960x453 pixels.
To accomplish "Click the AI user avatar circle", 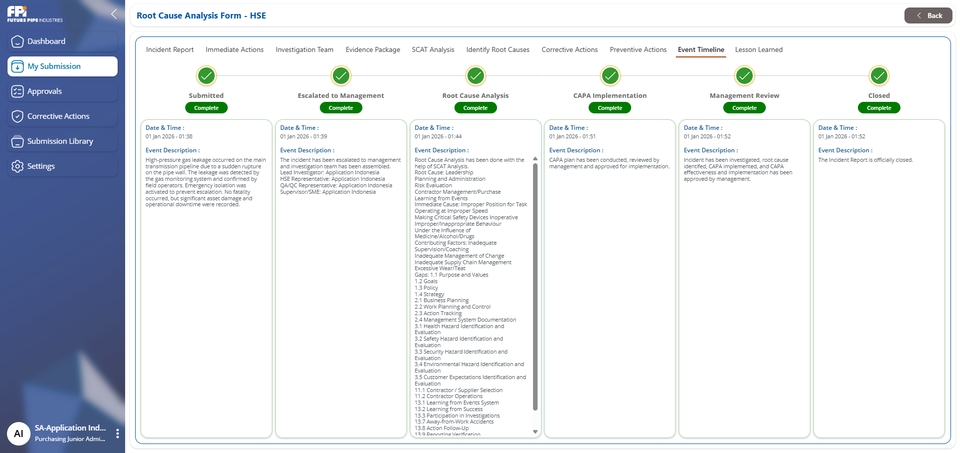I will pos(17,433).
